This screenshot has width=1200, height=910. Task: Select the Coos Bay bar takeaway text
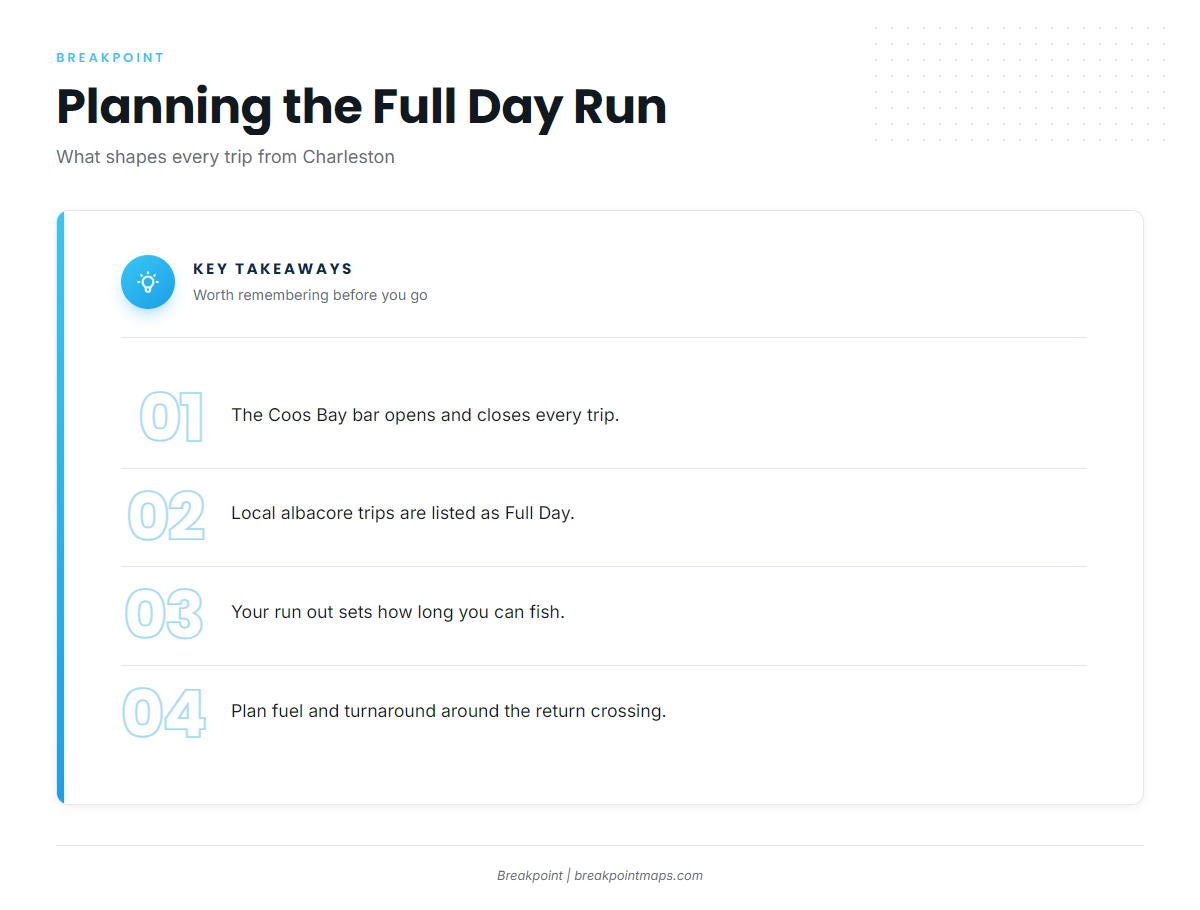(x=425, y=415)
